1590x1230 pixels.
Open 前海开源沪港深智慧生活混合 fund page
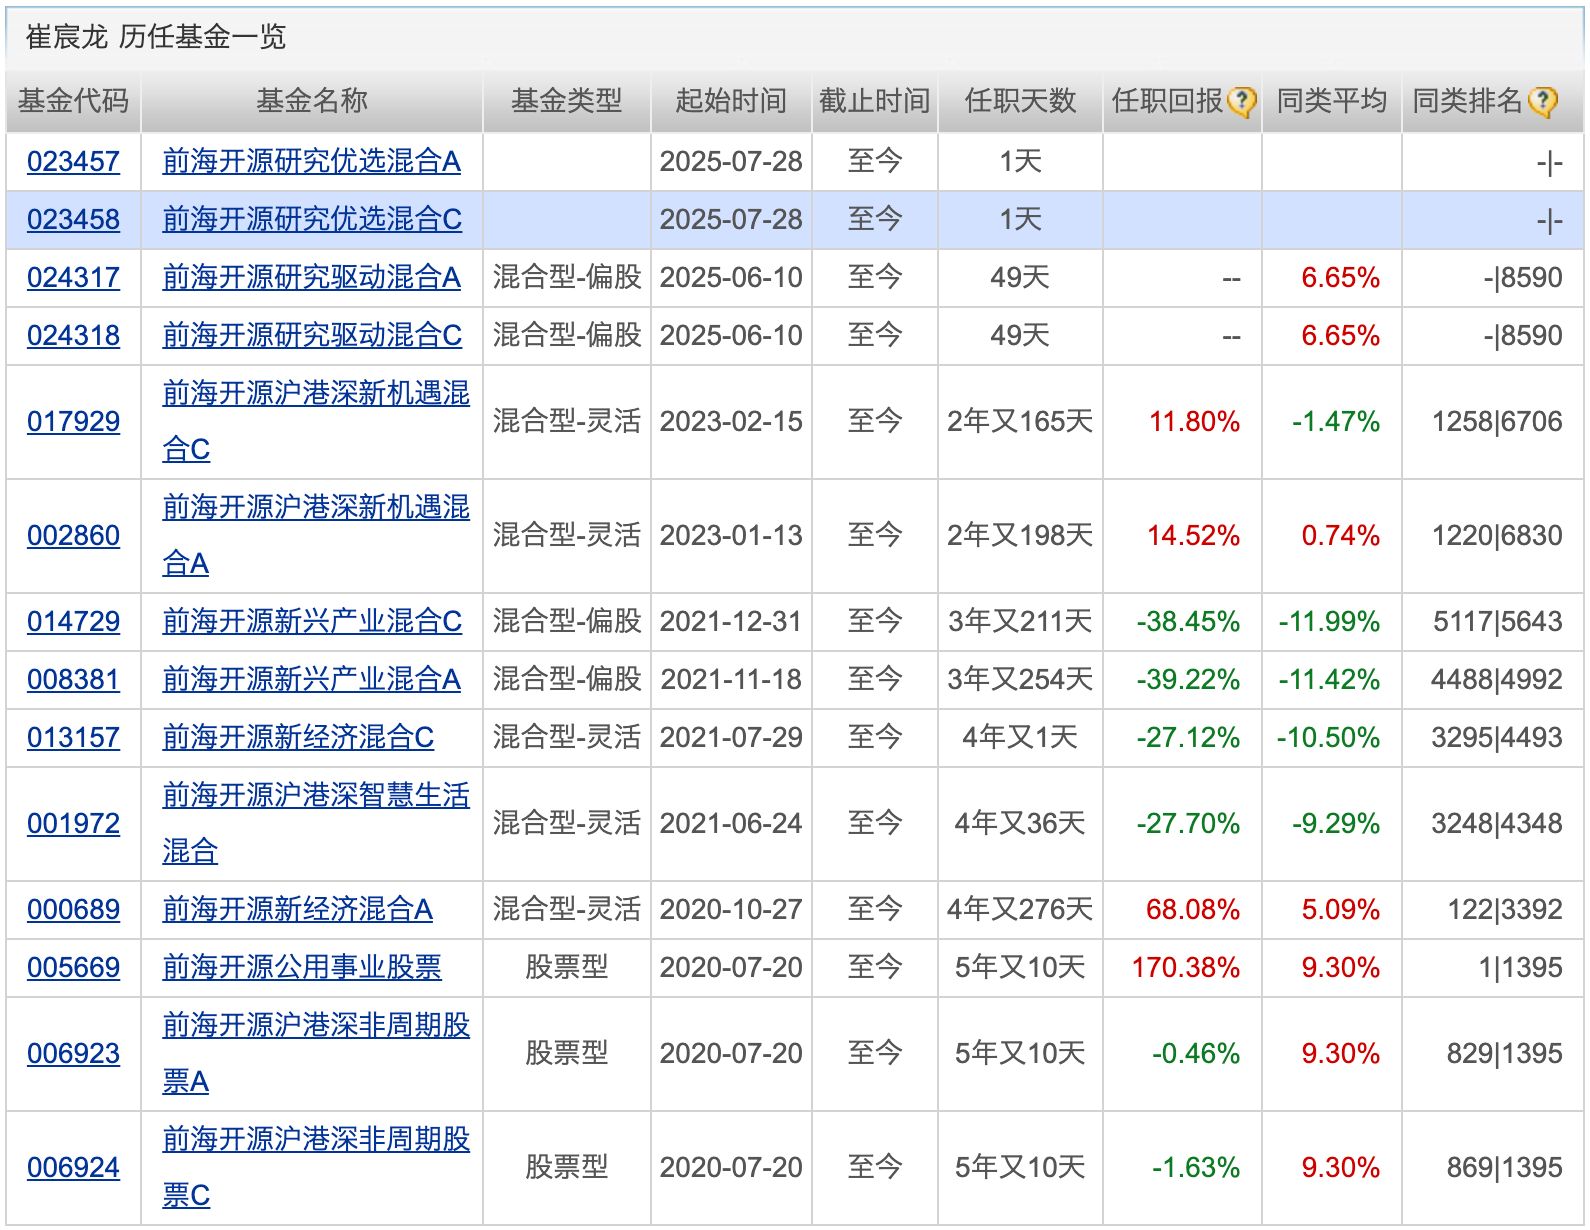(x=315, y=795)
